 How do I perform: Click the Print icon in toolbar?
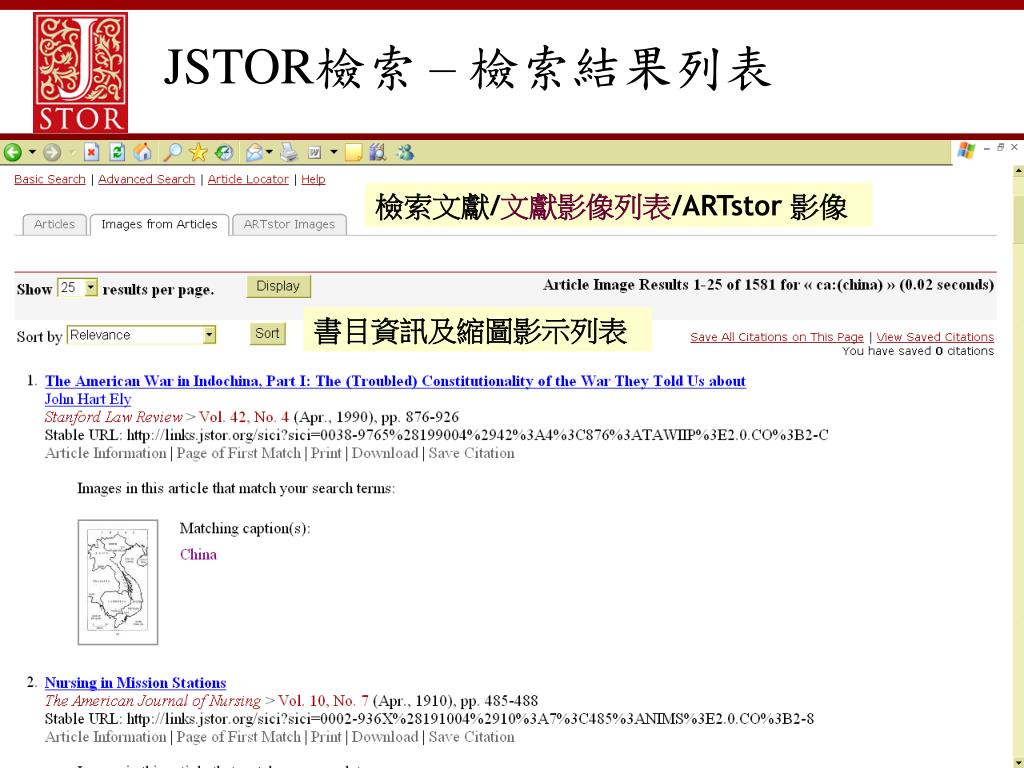(288, 153)
